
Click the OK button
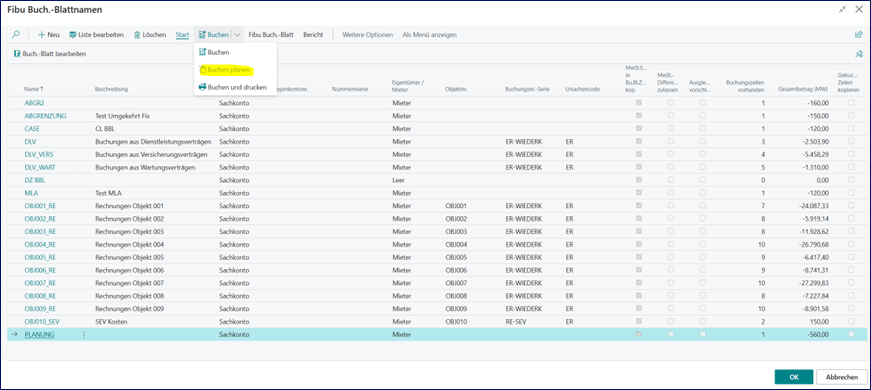(794, 377)
